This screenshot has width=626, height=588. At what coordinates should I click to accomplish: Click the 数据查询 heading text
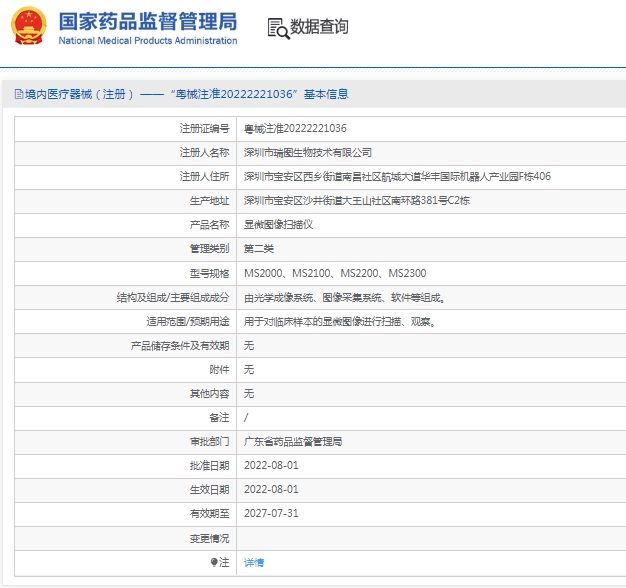tap(319, 27)
